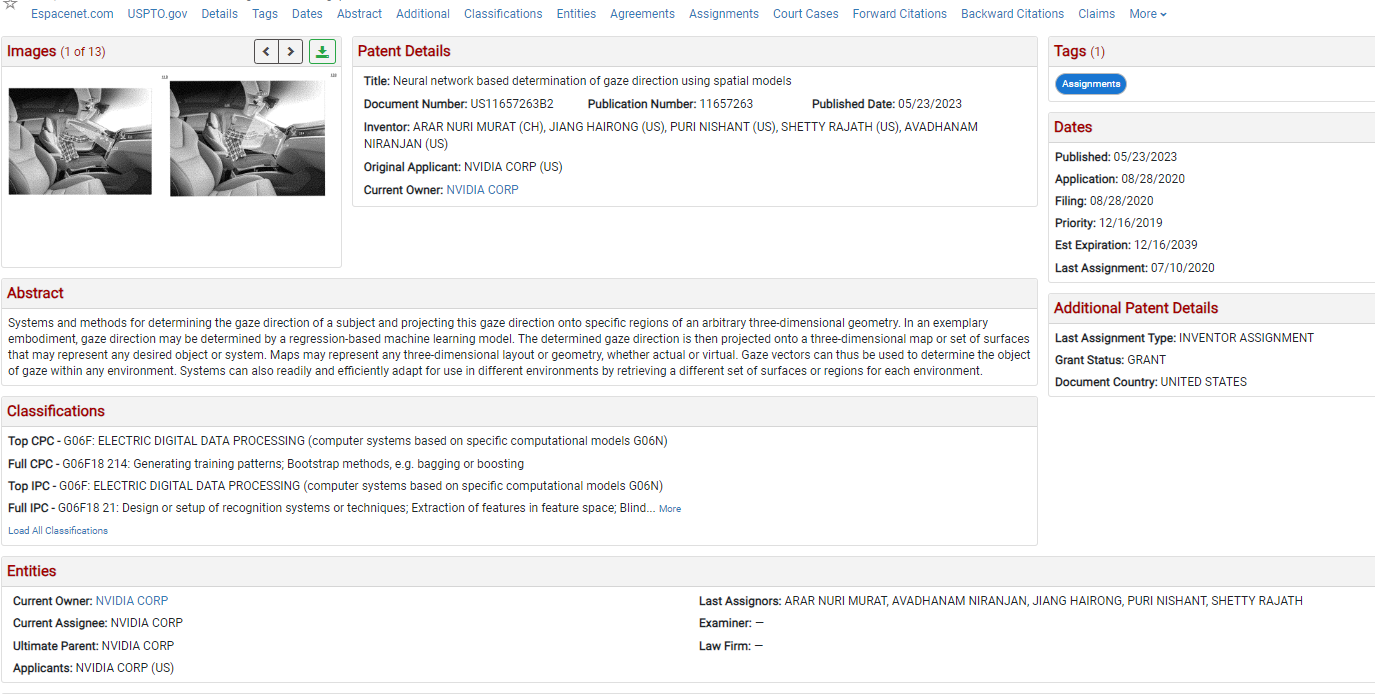Image resolution: width=1375 pixels, height=694 pixels.
Task: Click the Priority date 12/16/2019
Action: pyautogui.click(x=1131, y=223)
